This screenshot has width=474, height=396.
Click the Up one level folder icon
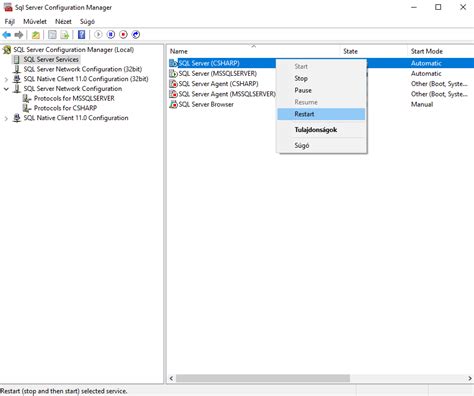tap(36, 35)
